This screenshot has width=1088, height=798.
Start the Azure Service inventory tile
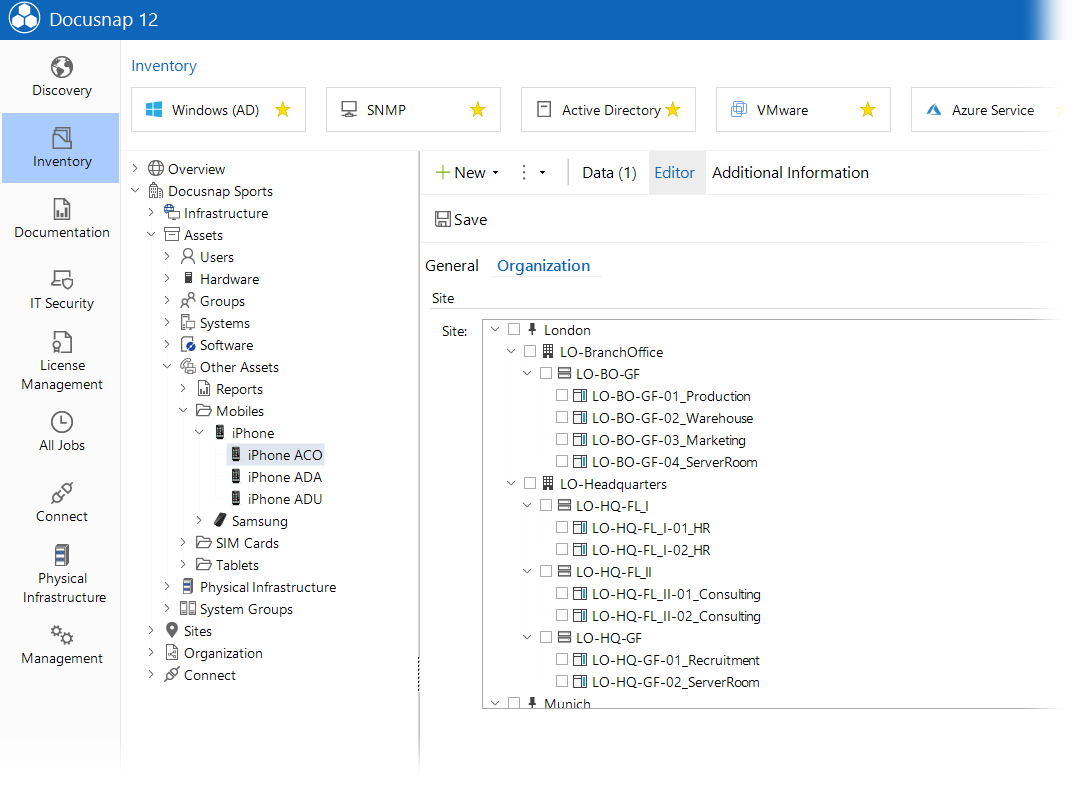(x=991, y=110)
